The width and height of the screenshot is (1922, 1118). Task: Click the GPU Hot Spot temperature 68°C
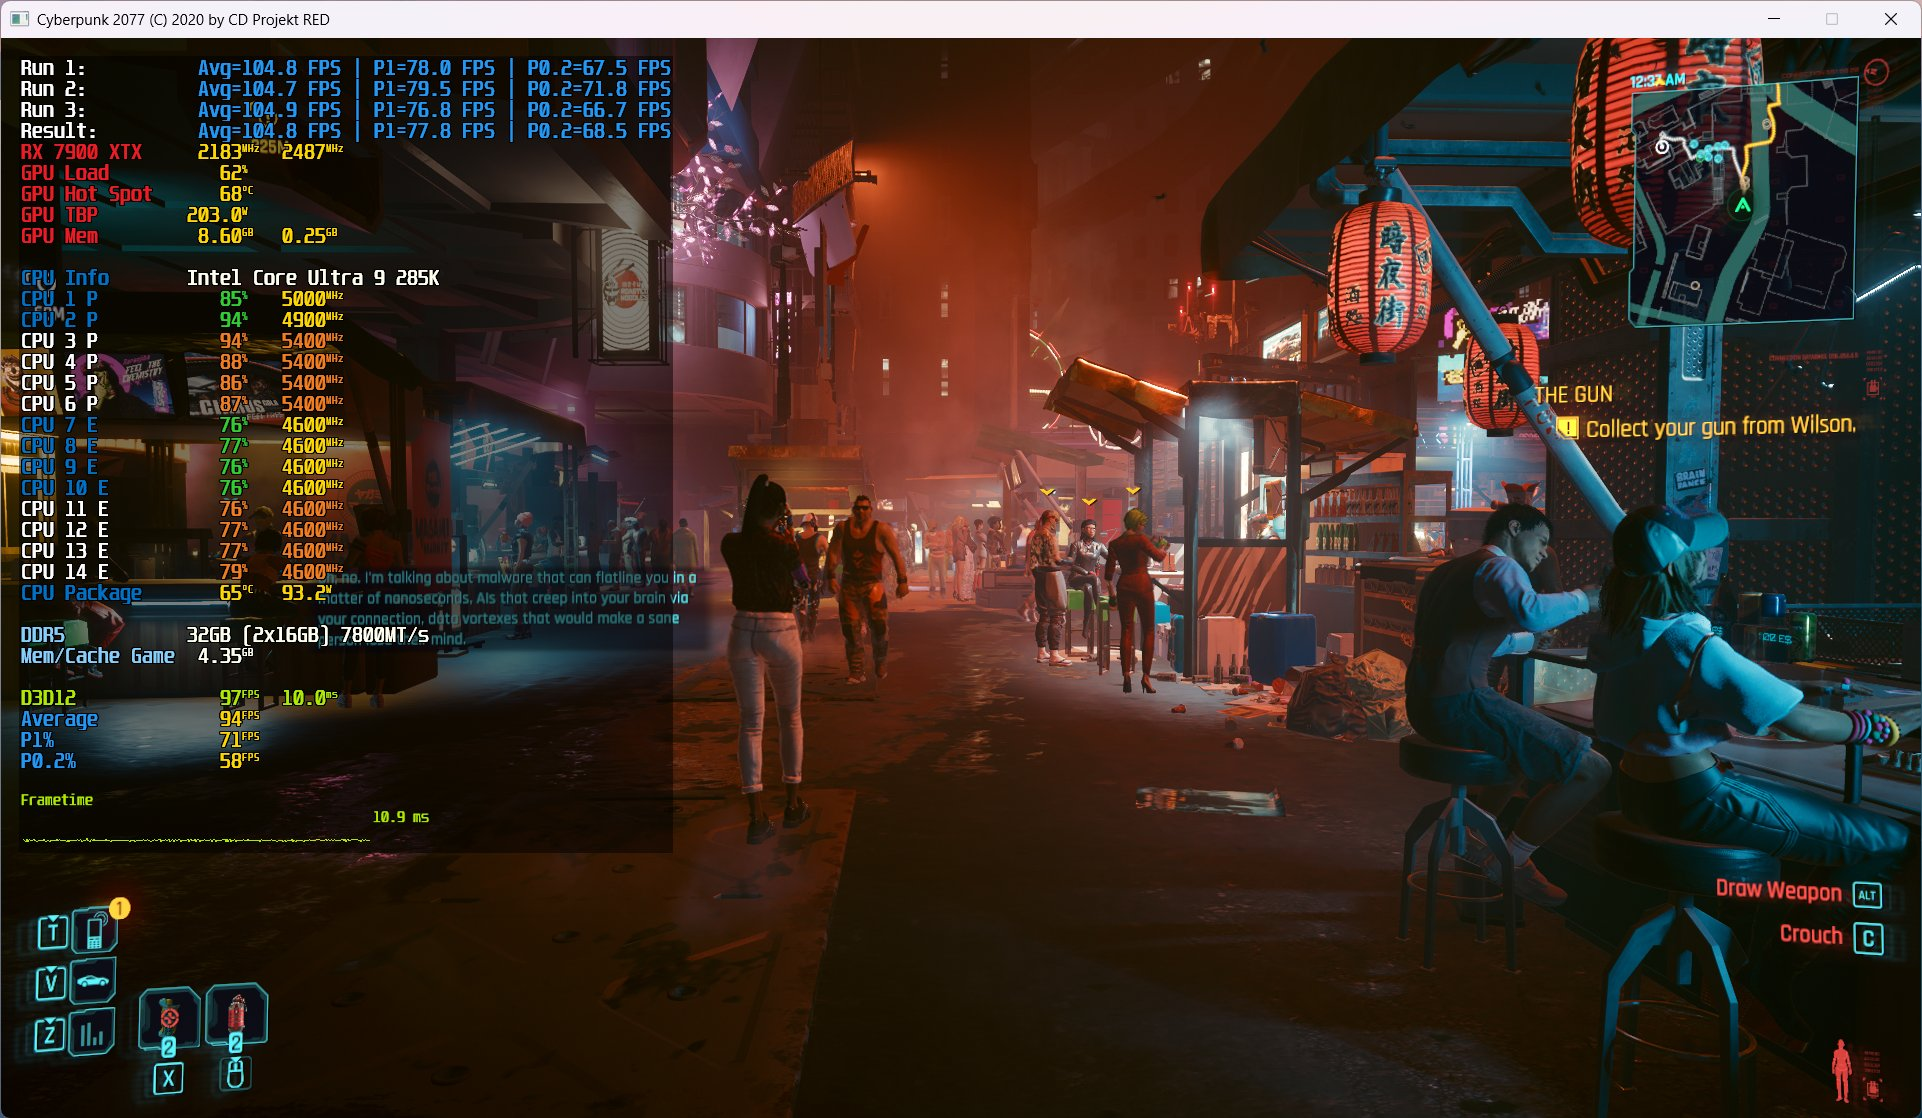tap(235, 194)
